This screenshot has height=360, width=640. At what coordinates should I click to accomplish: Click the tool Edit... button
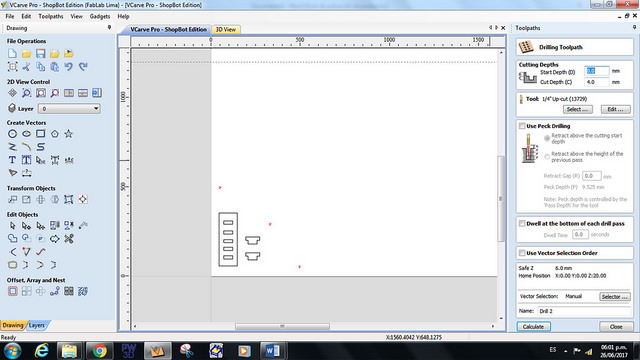coord(616,109)
